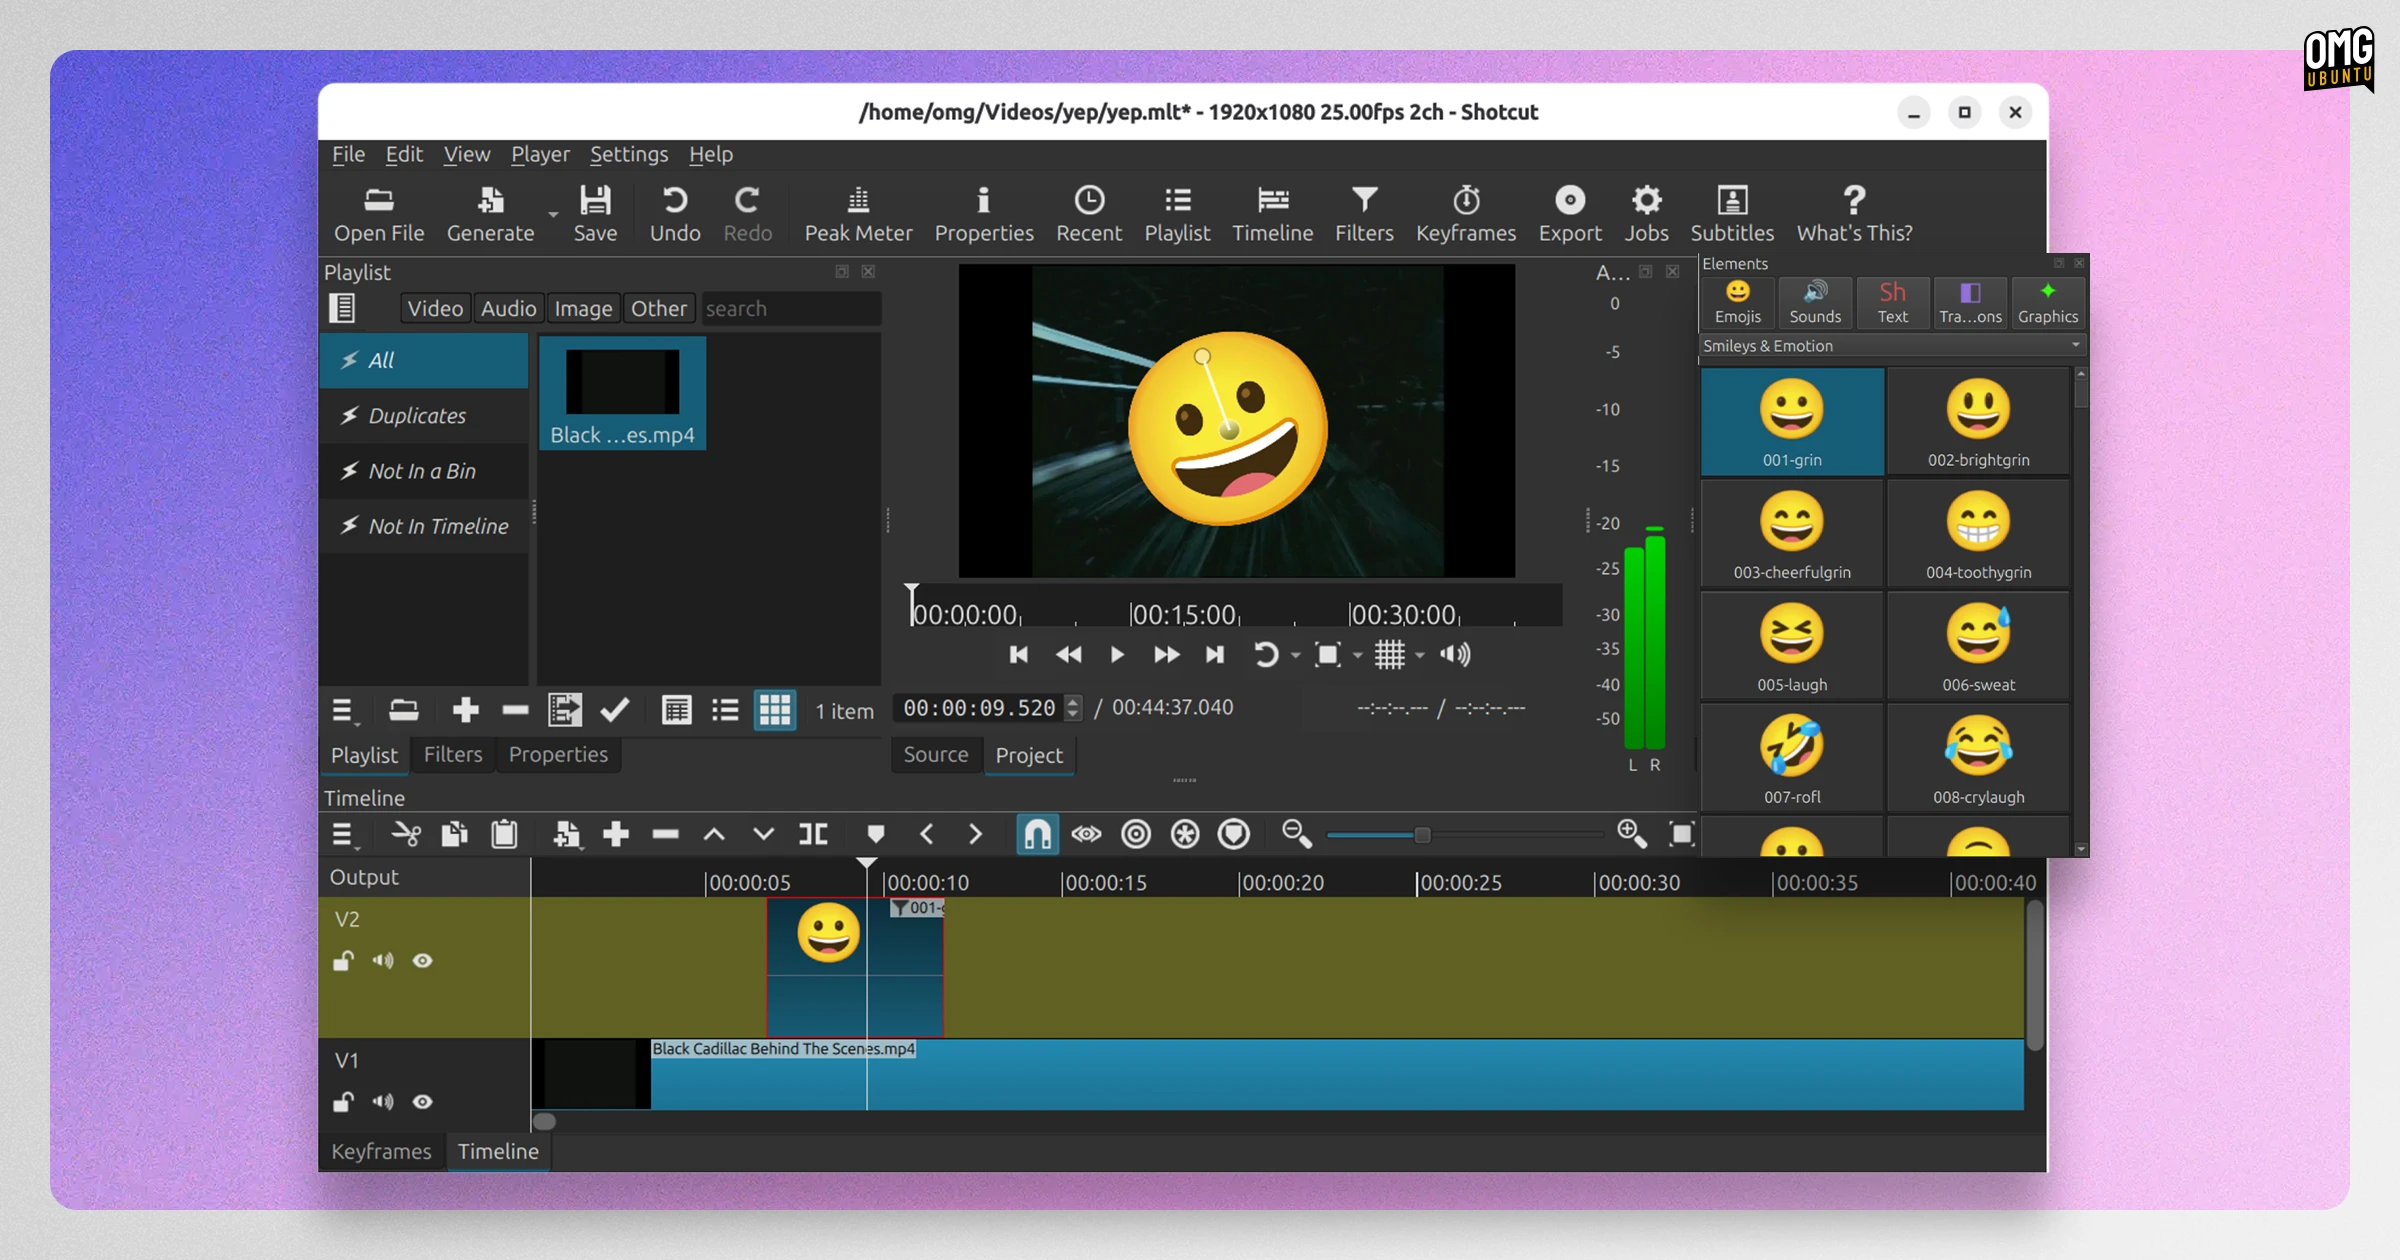The width and height of the screenshot is (2400, 1260).
Task: Open the Sounds elements category
Action: (x=1814, y=303)
